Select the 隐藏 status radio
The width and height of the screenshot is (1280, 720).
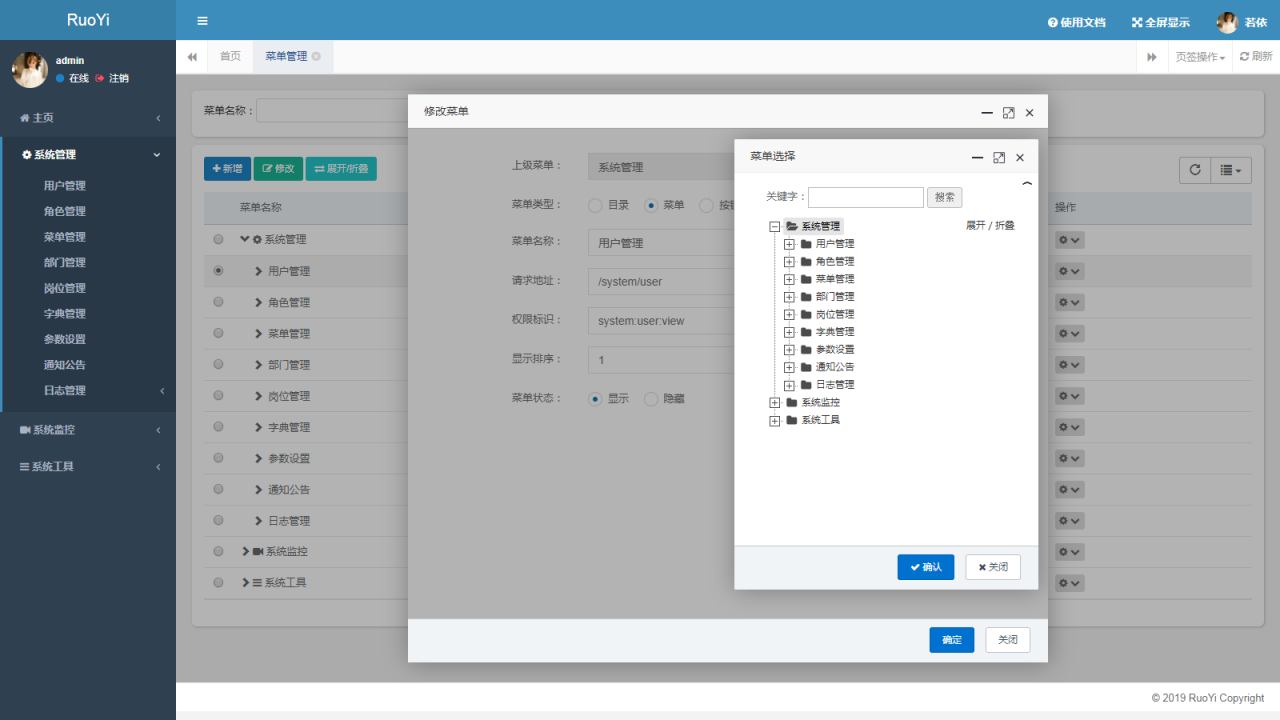(x=651, y=398)
